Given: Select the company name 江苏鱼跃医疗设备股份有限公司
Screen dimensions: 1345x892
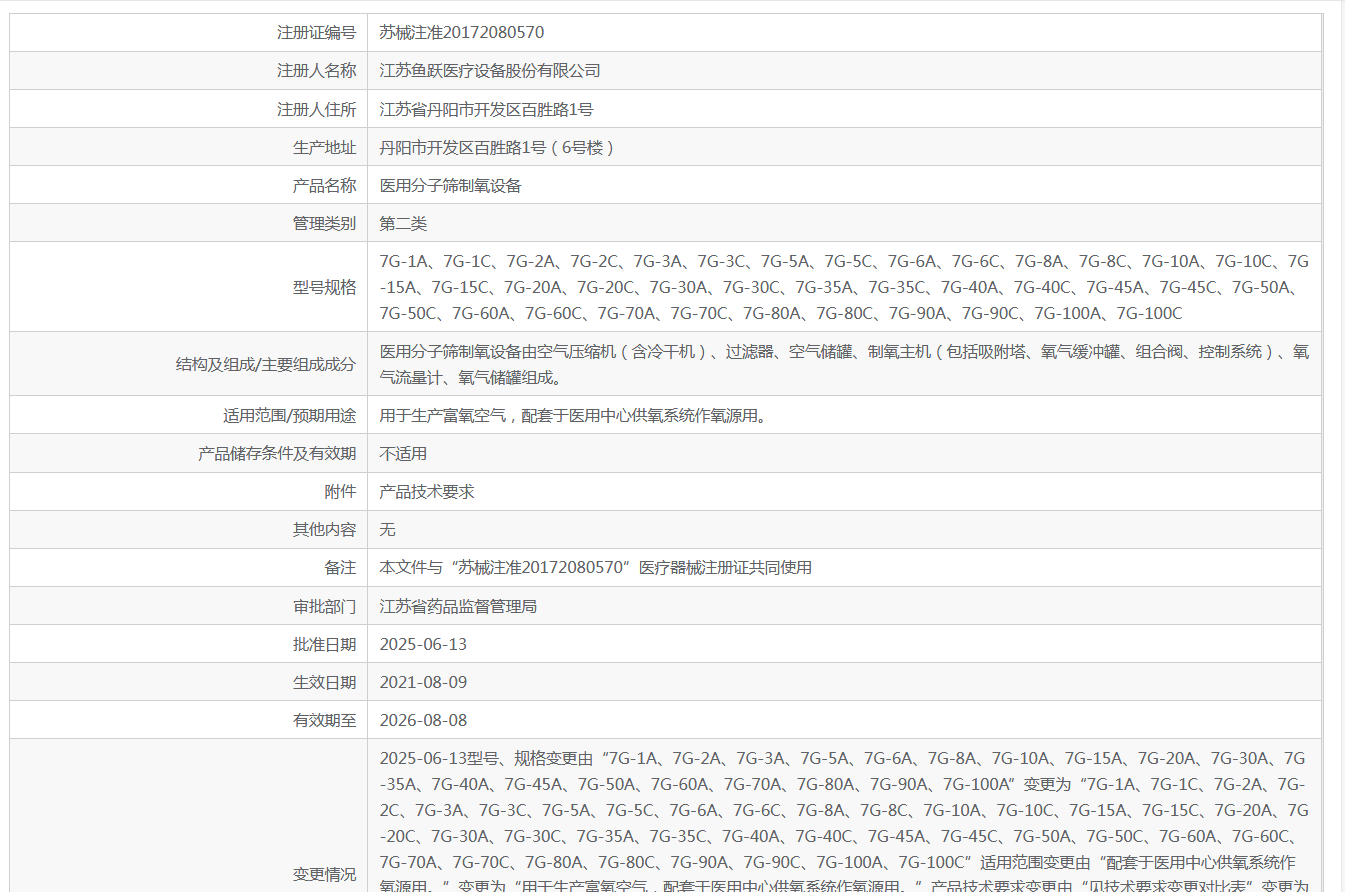Looking at the screenshot, I should [490, 70].
